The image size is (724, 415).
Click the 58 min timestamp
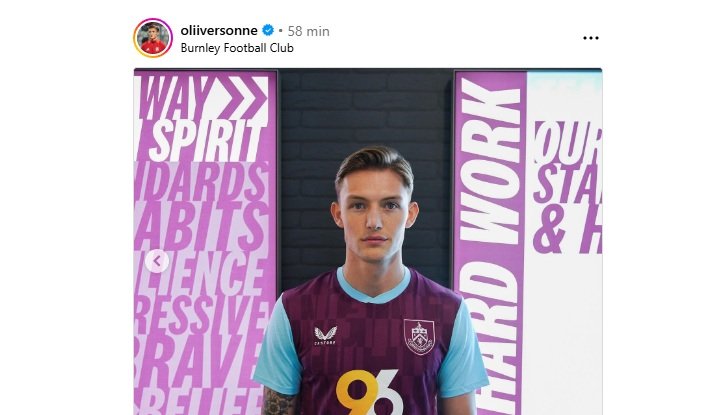pos(308,31)
